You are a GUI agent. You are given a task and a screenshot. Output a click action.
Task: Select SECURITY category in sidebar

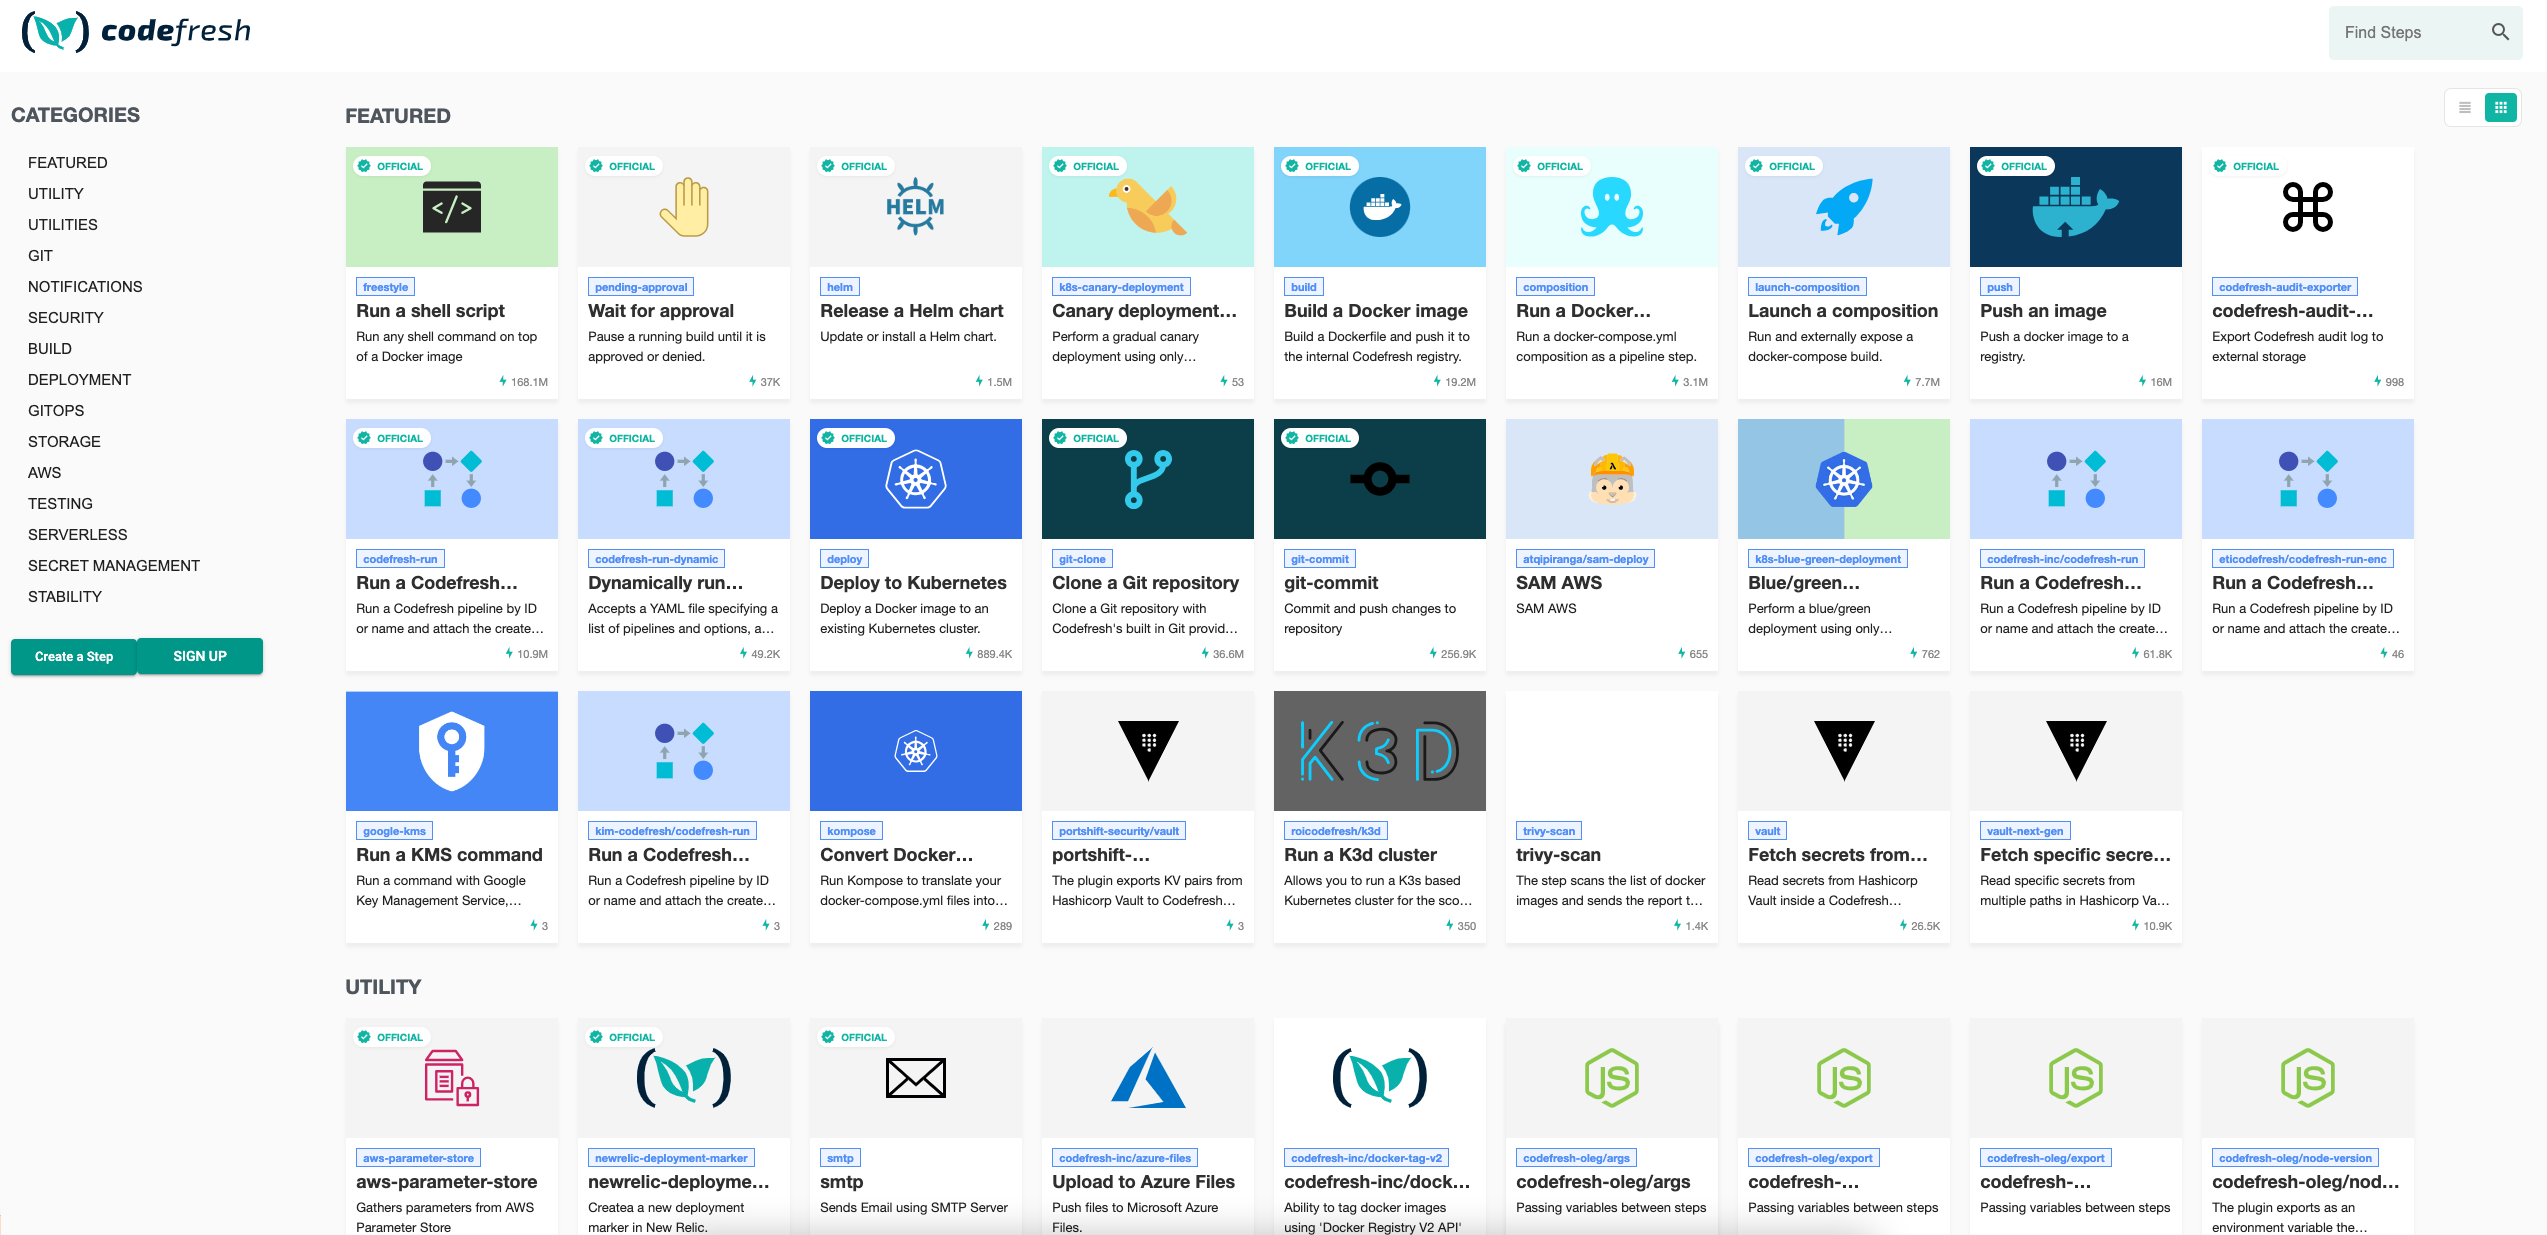click(x=66, y=317)
